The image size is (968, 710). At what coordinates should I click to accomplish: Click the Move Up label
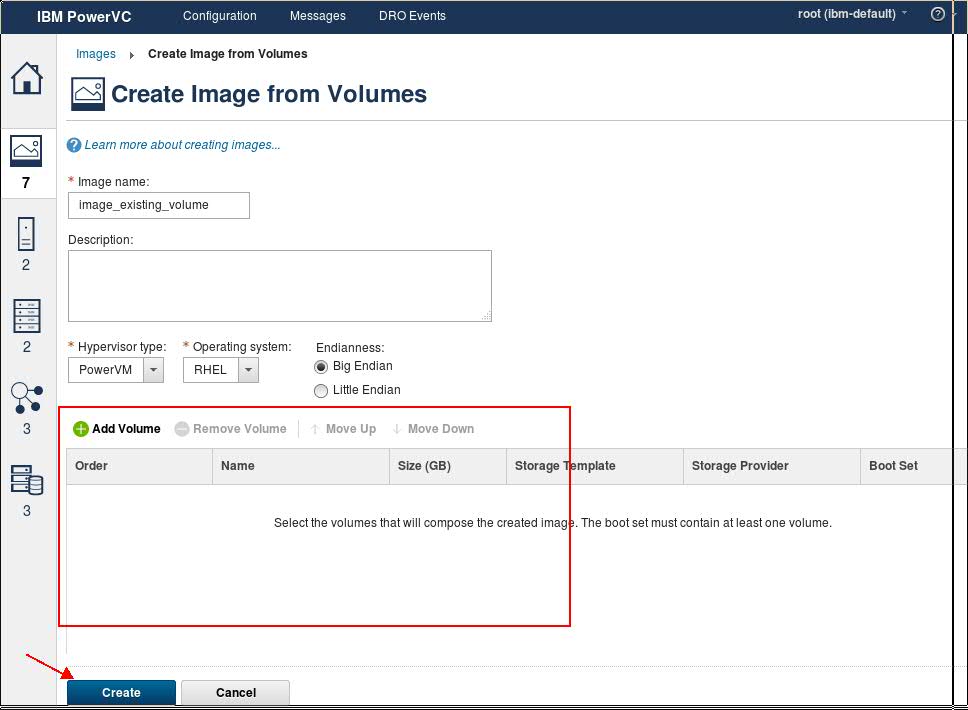351,429
